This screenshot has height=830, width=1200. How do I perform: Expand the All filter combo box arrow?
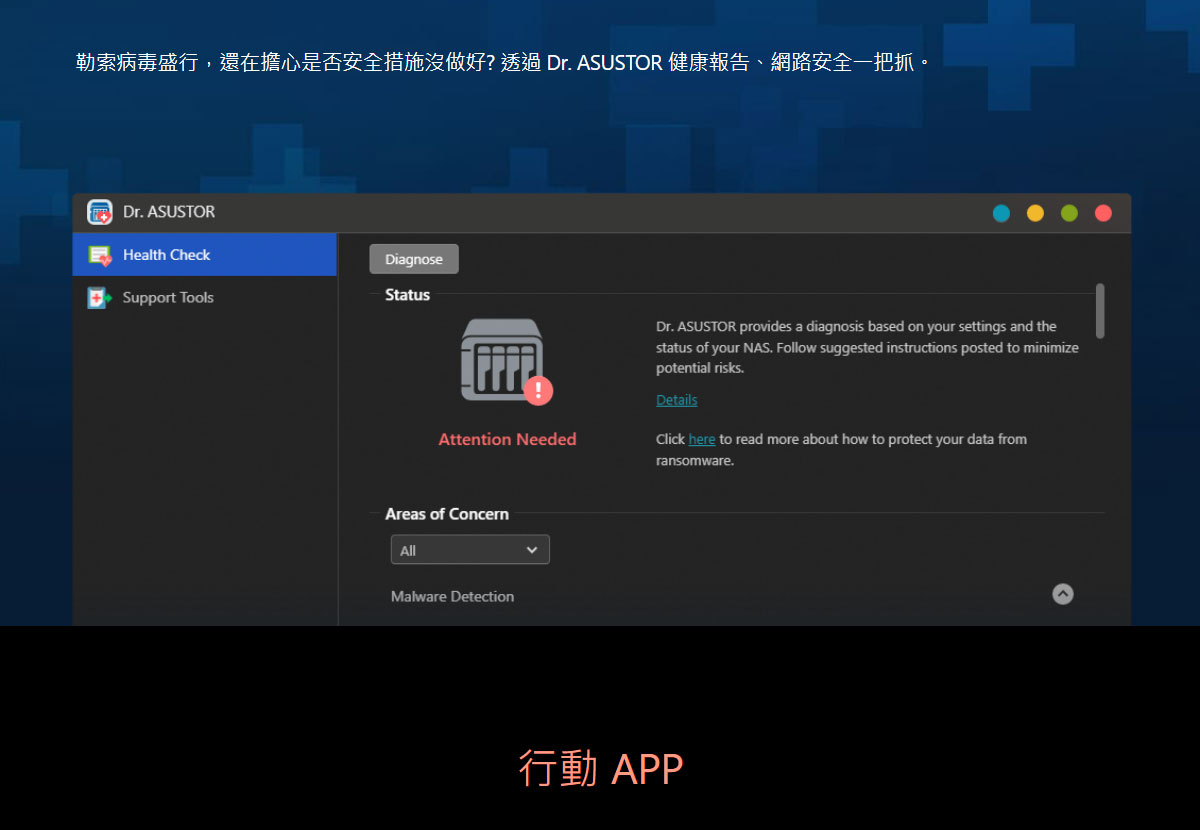pos(533,549)
